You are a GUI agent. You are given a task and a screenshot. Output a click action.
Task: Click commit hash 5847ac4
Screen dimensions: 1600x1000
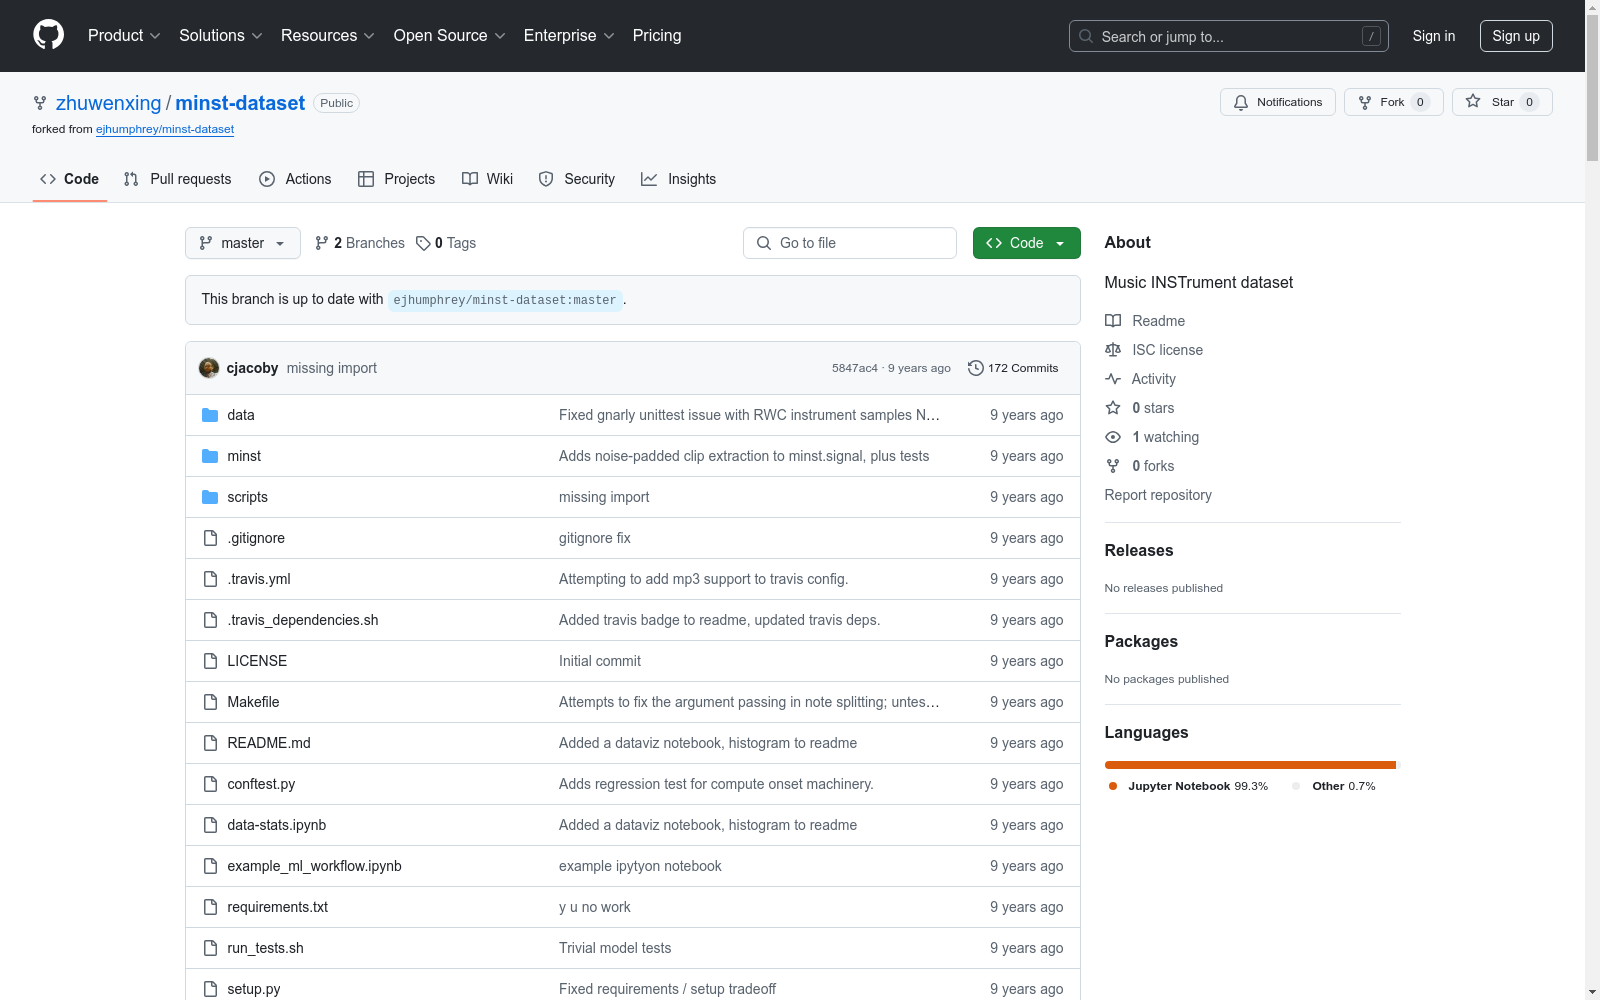coord(855,368)
